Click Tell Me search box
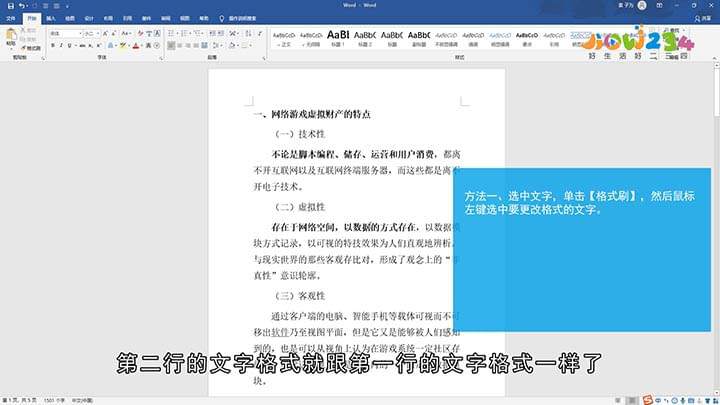The height and width of the screenshot is (405, 720). [x=238, y=18]
